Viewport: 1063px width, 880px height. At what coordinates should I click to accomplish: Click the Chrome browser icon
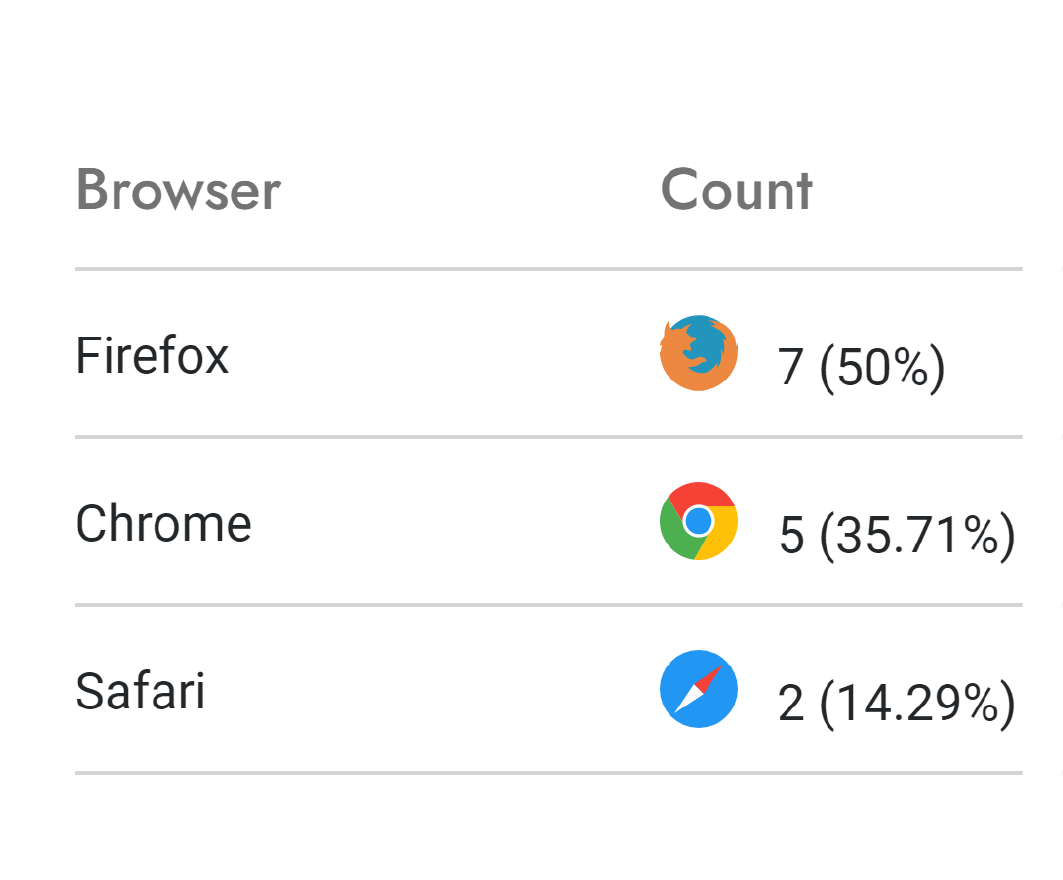699,520
